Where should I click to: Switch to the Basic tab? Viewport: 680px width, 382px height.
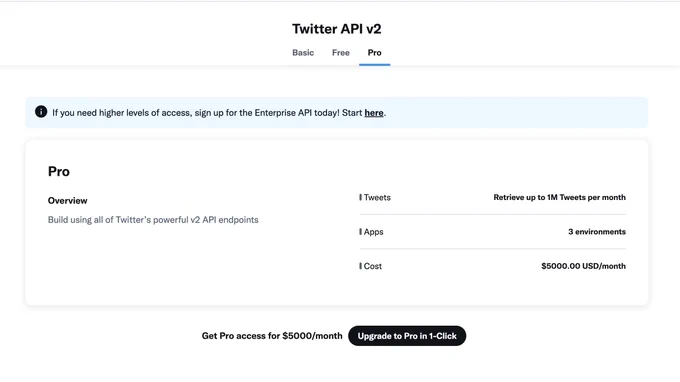click(x=303, y=52)
